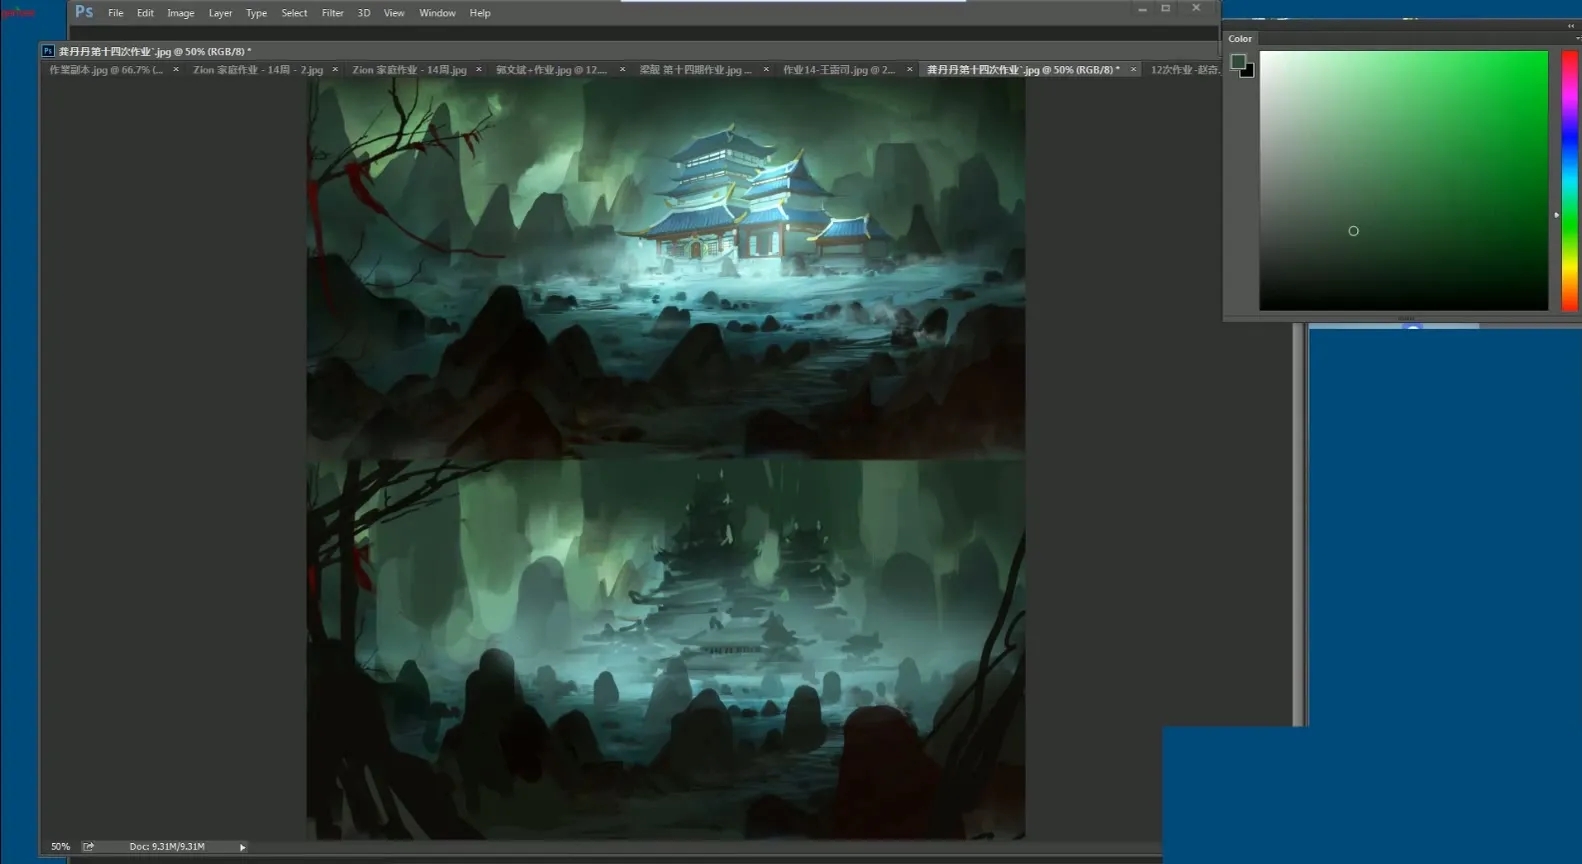Collapse the Color panel with double arrows
1582x864 pixels.
[x=1571, y=26]
